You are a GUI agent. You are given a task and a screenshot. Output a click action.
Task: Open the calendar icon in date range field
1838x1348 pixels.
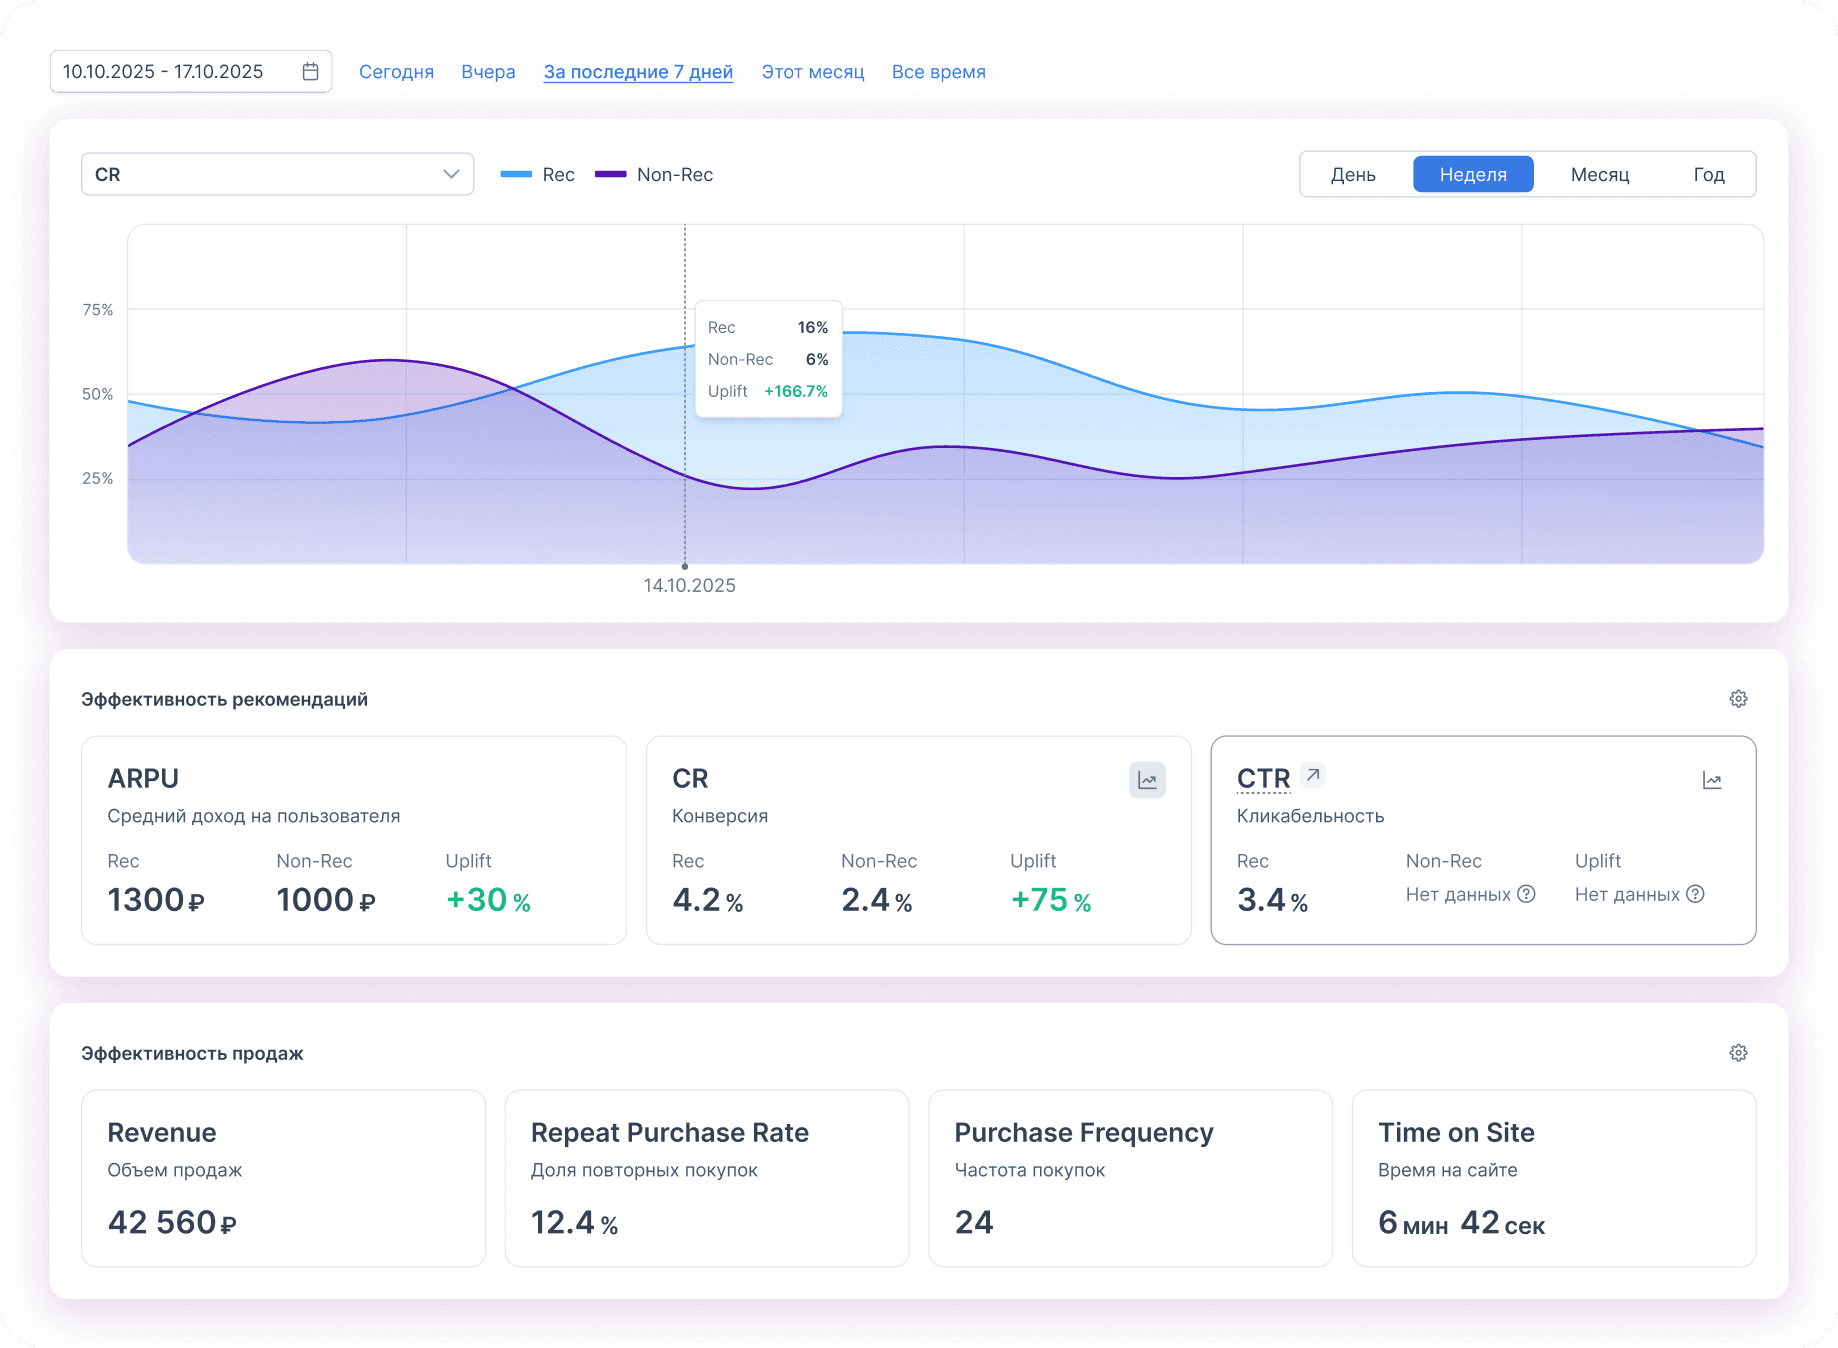pos(310,72)
